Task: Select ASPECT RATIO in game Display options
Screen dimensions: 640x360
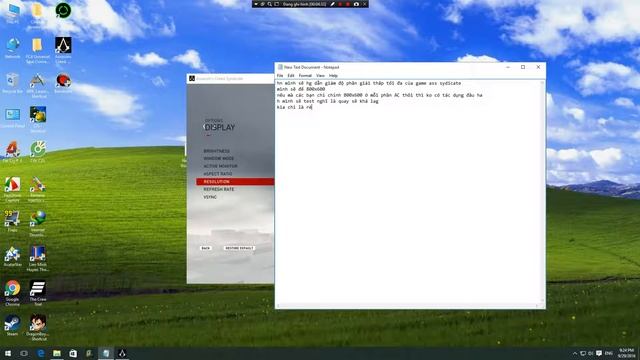Action: tap(218, 174)
